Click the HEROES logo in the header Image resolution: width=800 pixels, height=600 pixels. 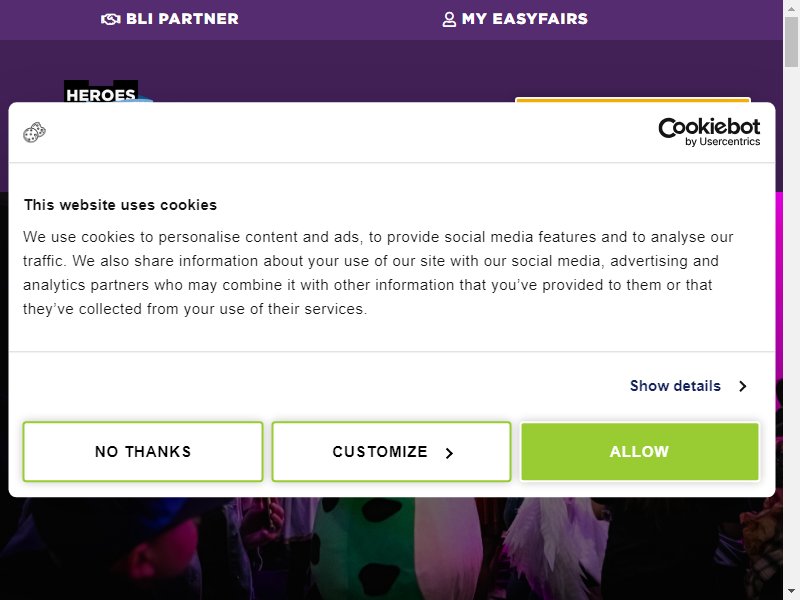101,91
